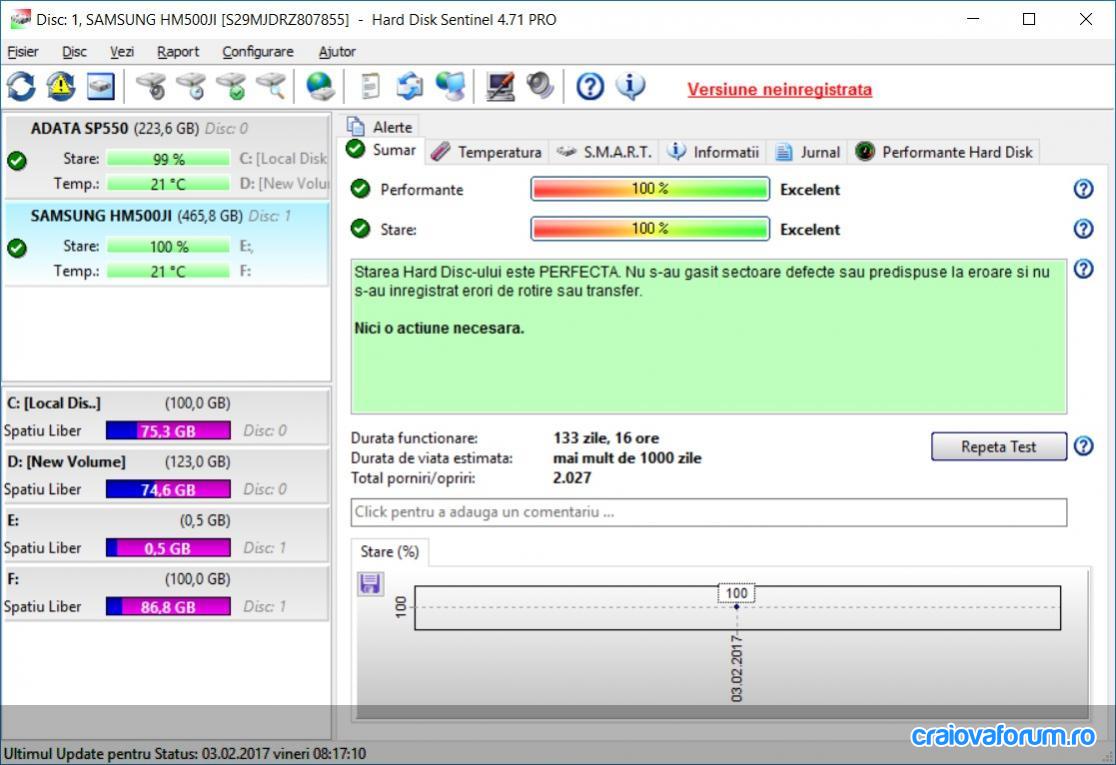Click the blue Refresh arrows toolbar icon
Screen dimensions: 1116x765
(21, 87)
